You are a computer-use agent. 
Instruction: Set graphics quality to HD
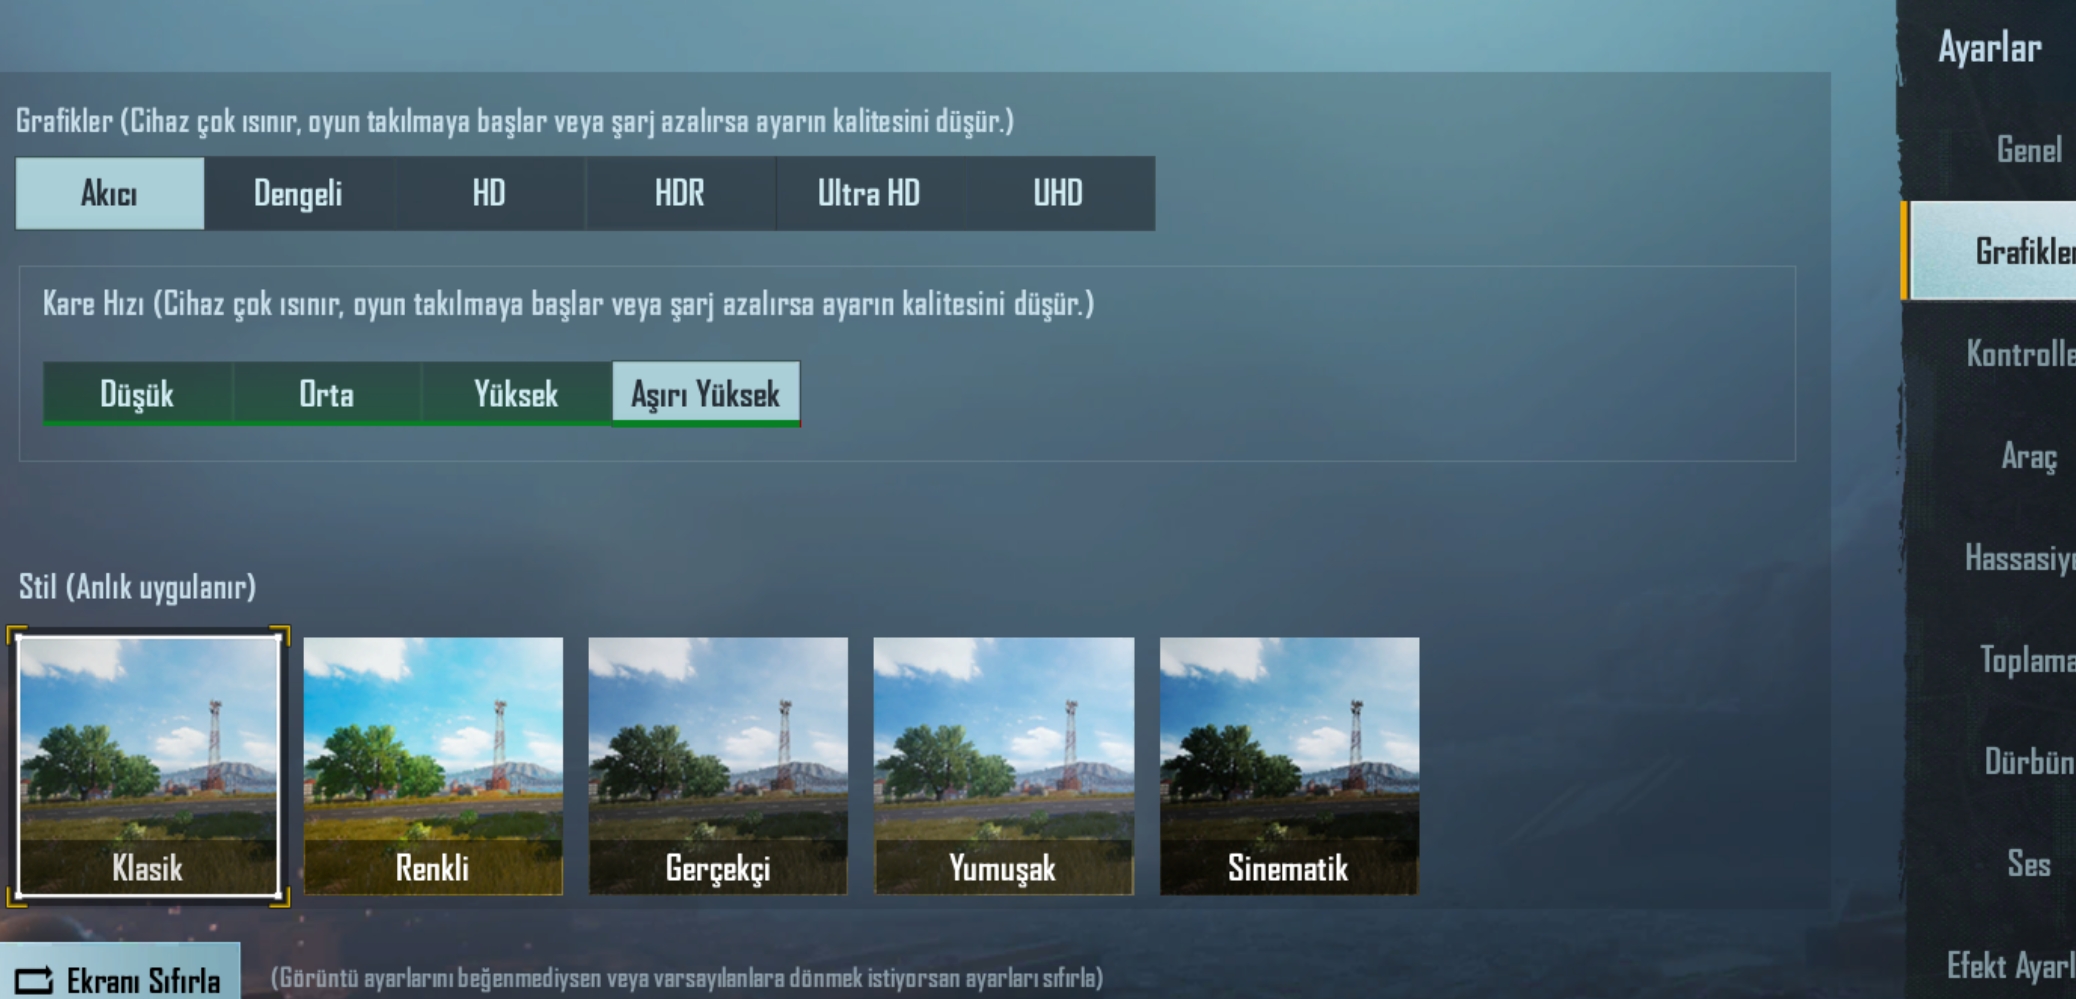pyautogui.click(x=489, y=193)
